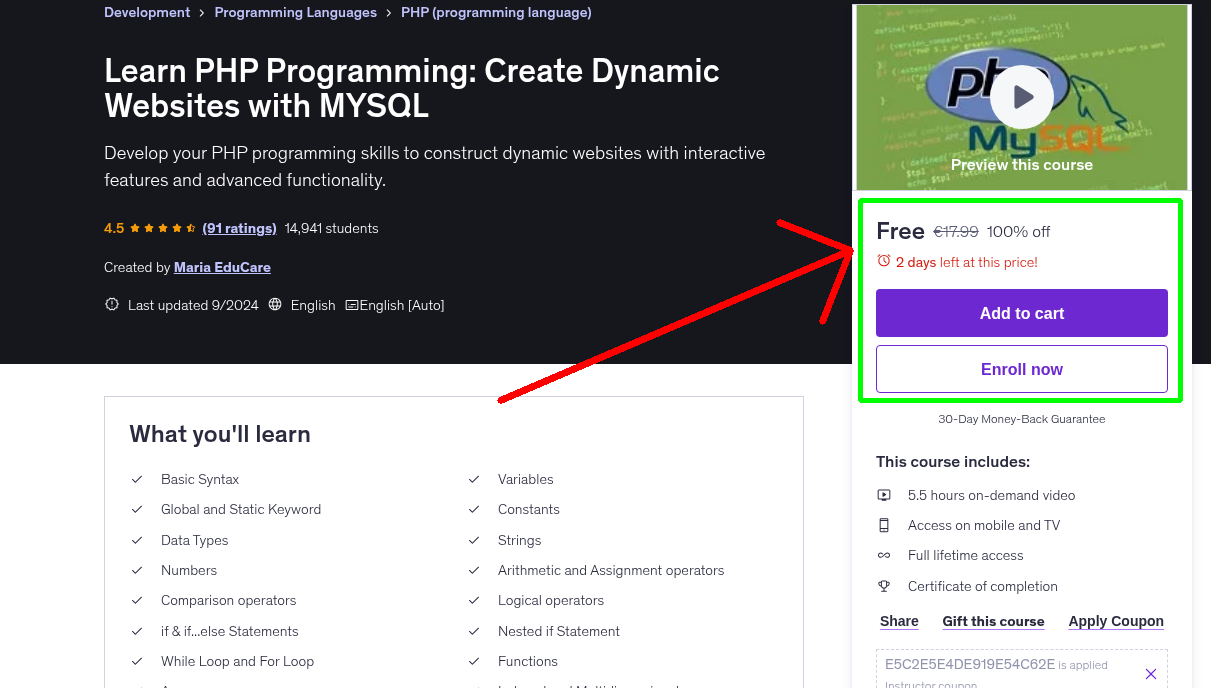Click the Enroll now button

pyautogui.click(x=1021, y=369)
